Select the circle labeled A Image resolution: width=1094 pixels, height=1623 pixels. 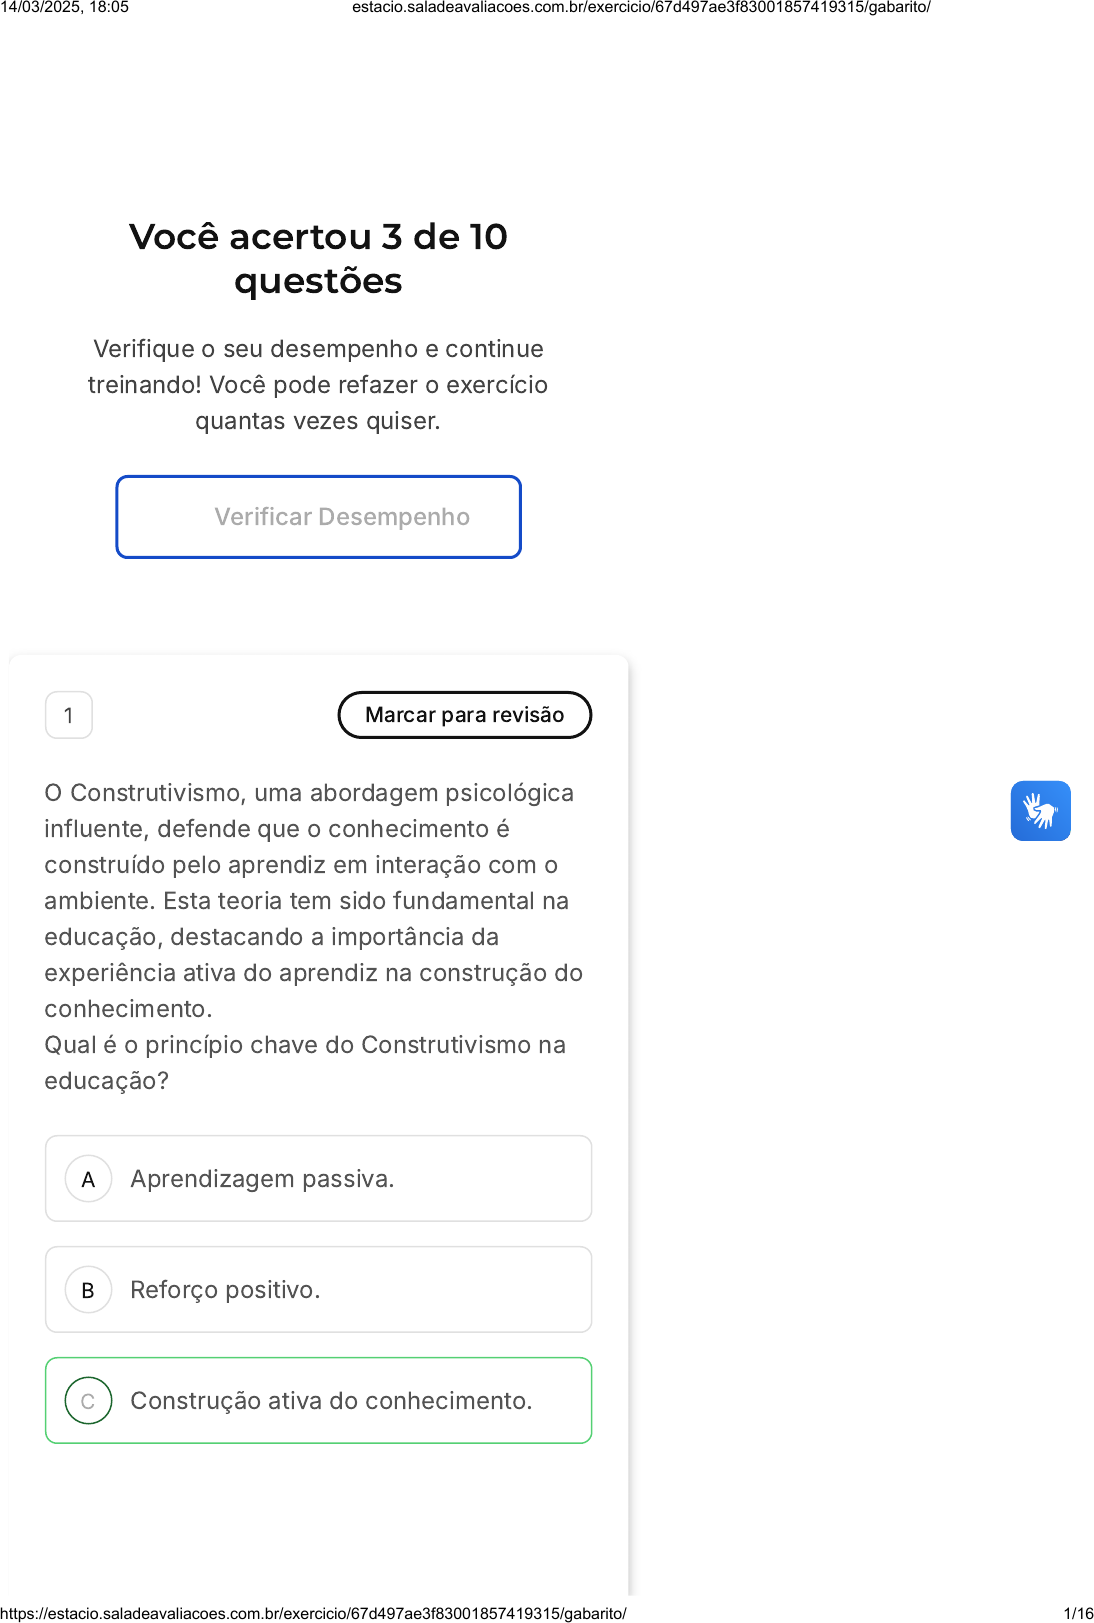[88, 1179]
